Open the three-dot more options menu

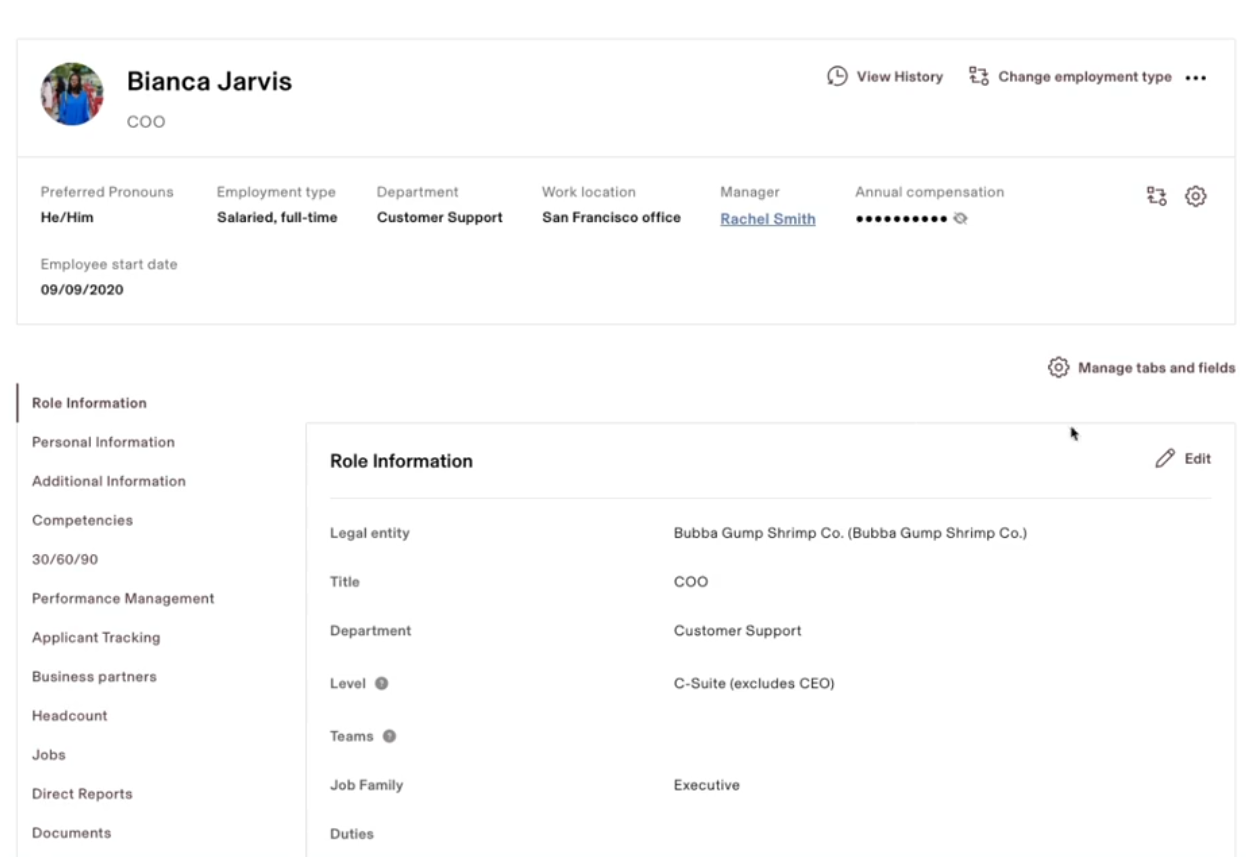tap(1196, 78)
